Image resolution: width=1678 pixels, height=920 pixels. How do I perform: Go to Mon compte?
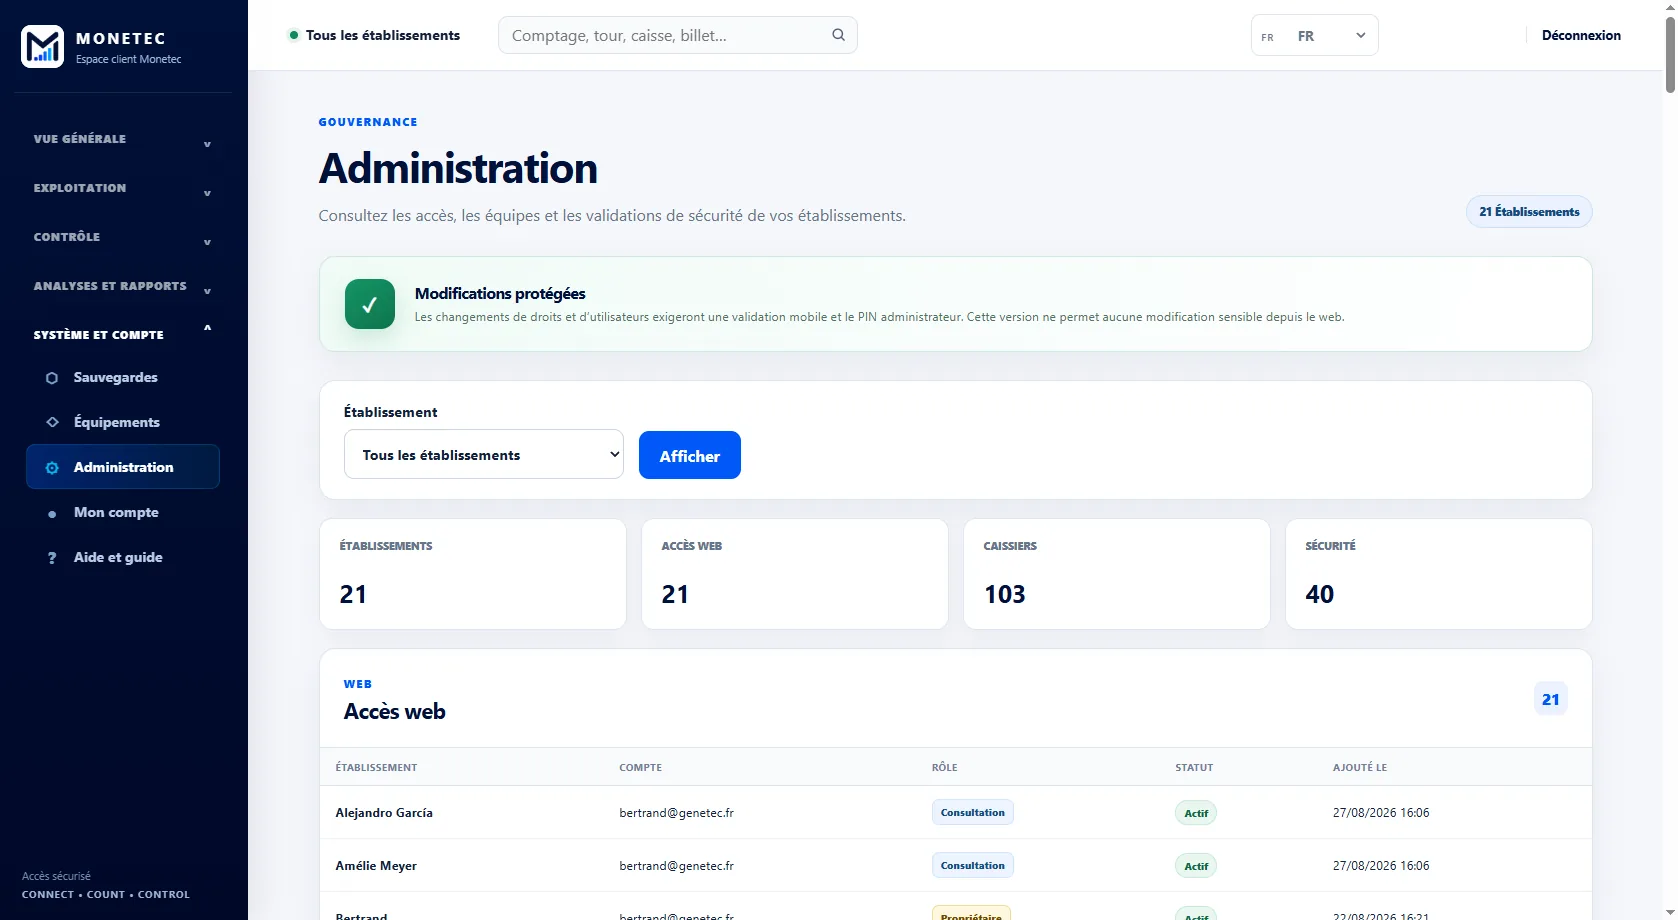[x=122, y=512]
